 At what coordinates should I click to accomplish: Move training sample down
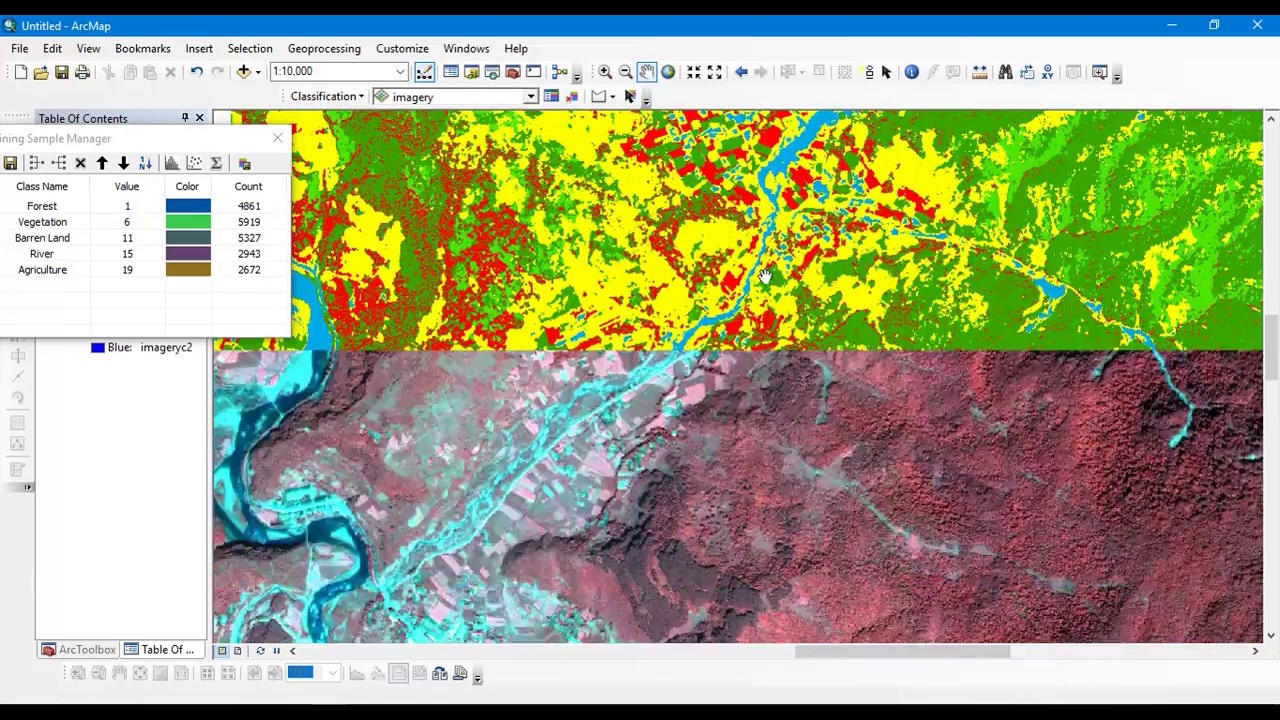click(x=123, y=163)
